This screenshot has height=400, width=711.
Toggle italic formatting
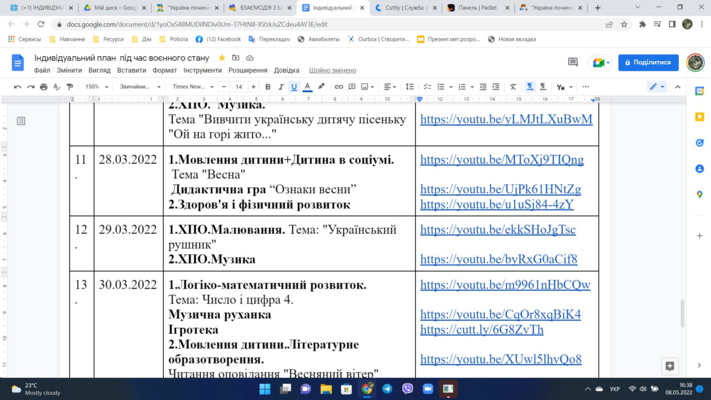(281, 87)
